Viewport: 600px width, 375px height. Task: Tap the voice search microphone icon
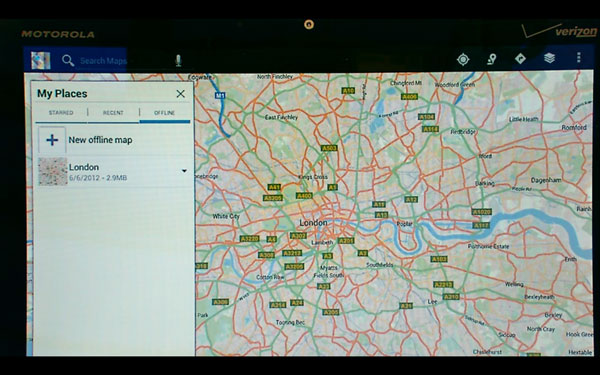178,60
